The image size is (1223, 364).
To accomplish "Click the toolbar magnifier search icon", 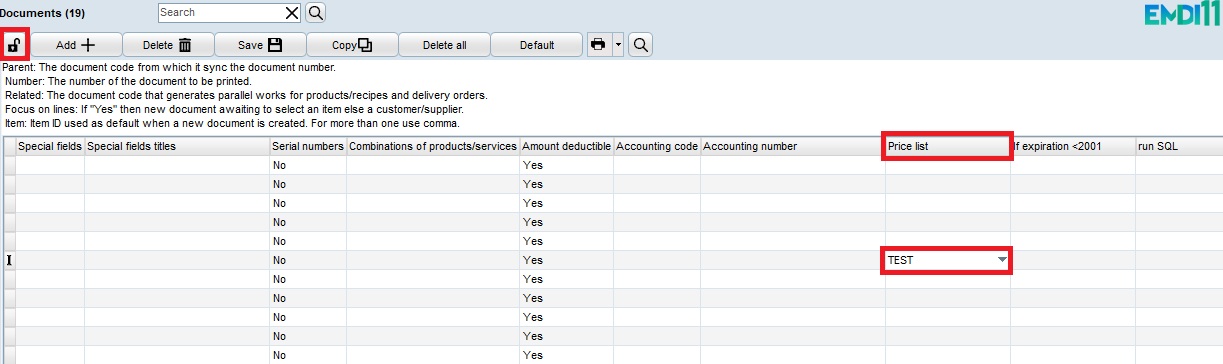I will 640,45.
